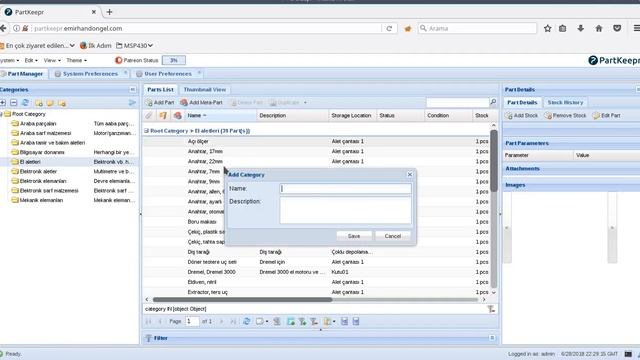Collapse the Categories panel
The image size is (640, 360).
click(133, 89)
